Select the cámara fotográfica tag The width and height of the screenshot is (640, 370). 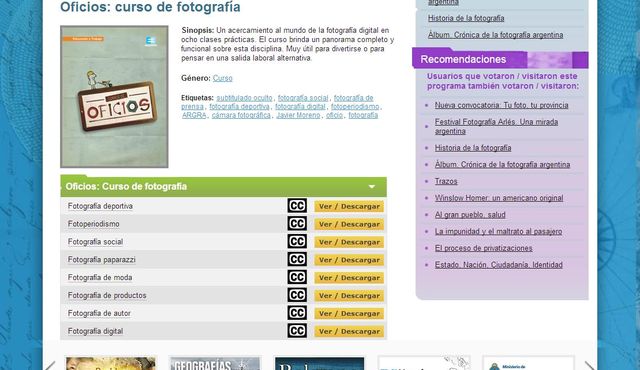coord(241,115)
